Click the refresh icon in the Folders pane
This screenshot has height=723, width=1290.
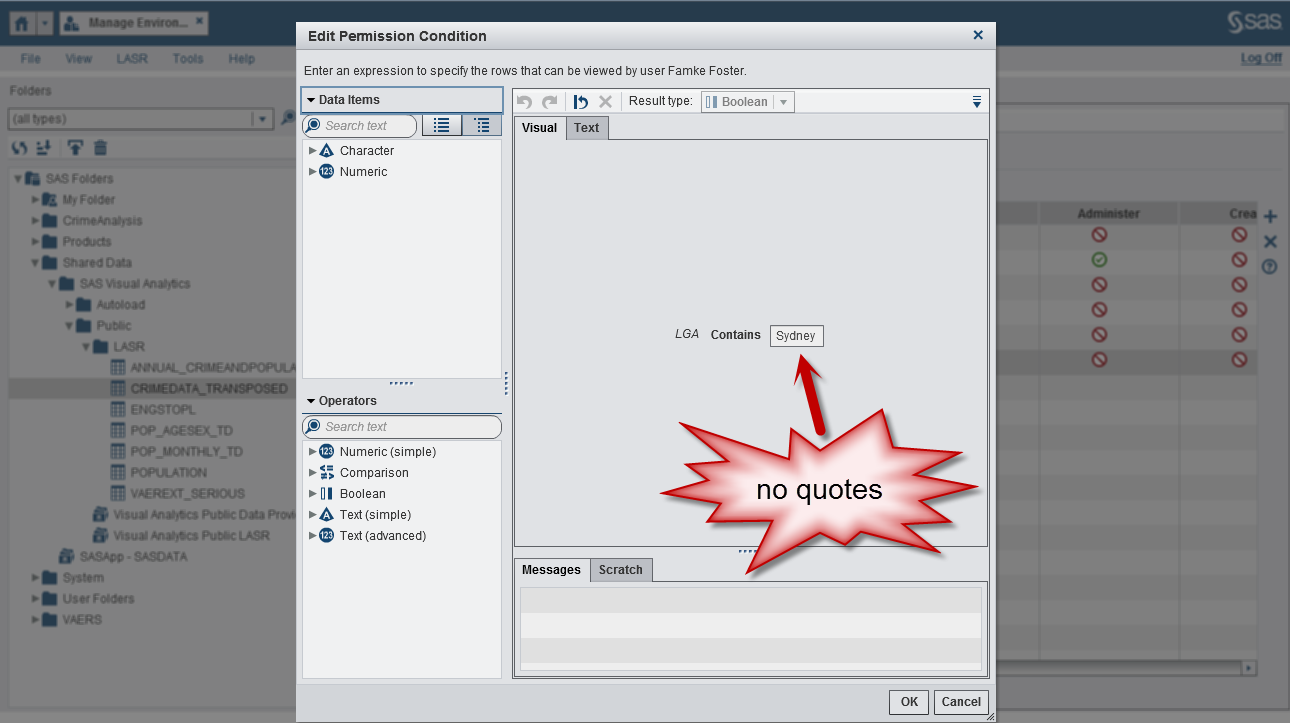click(19, 148)
